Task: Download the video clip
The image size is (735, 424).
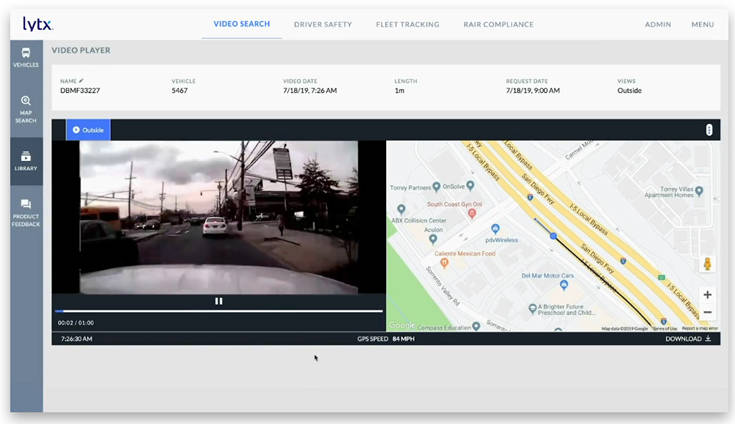Action: (688, 338)
